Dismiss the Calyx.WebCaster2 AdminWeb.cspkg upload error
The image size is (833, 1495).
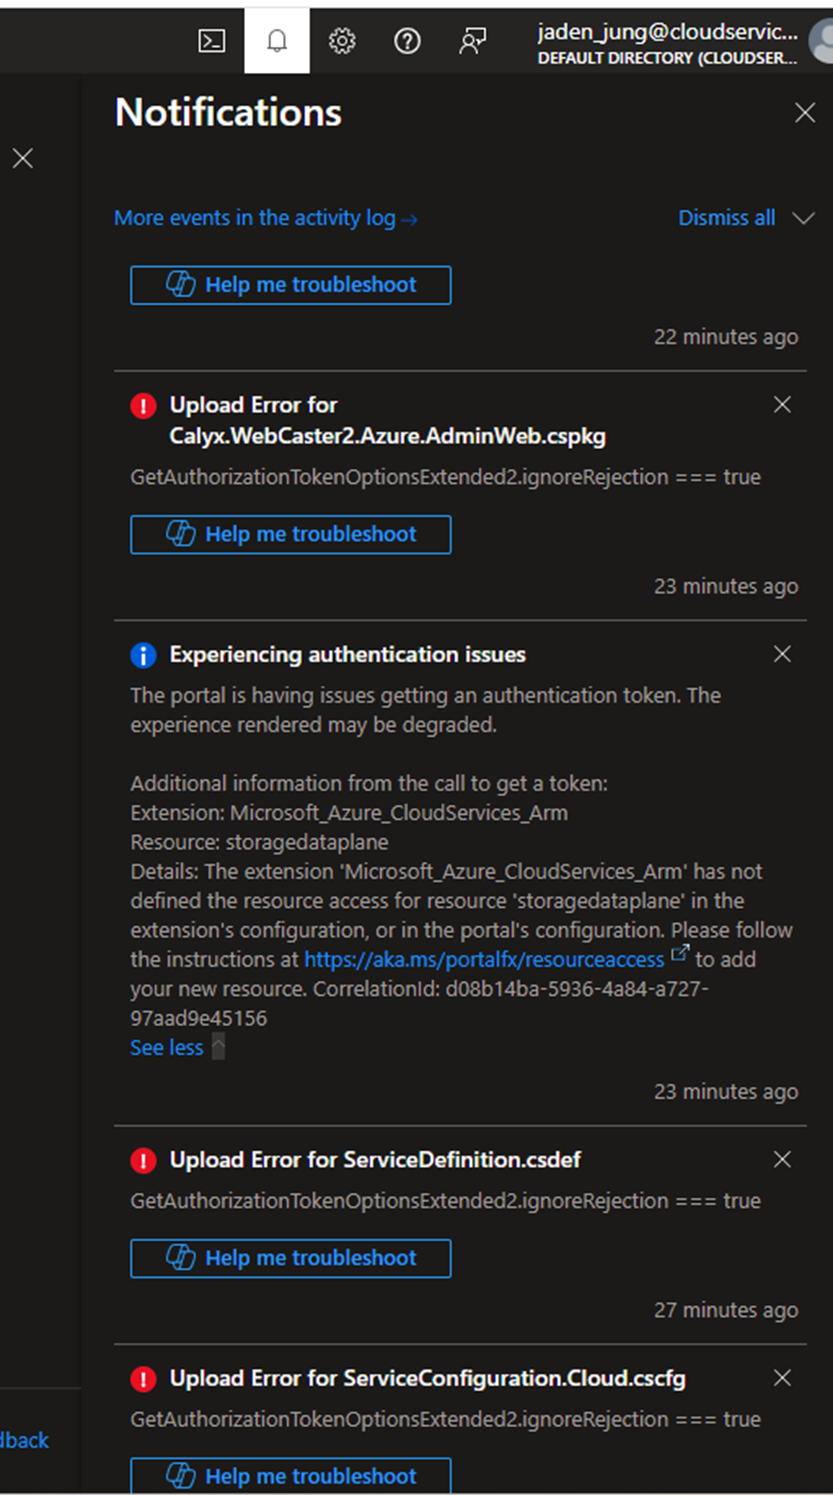783,404
